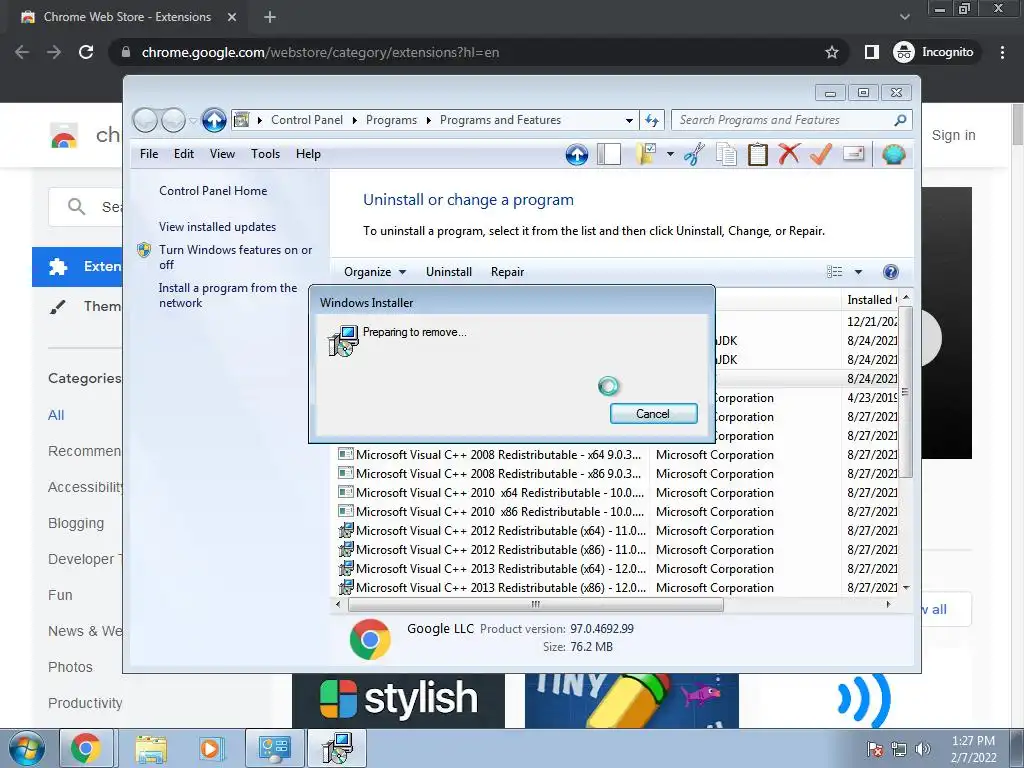Open Windows Explorer from the taskbar
The image size is (1024, 768).
pos(151,748)
